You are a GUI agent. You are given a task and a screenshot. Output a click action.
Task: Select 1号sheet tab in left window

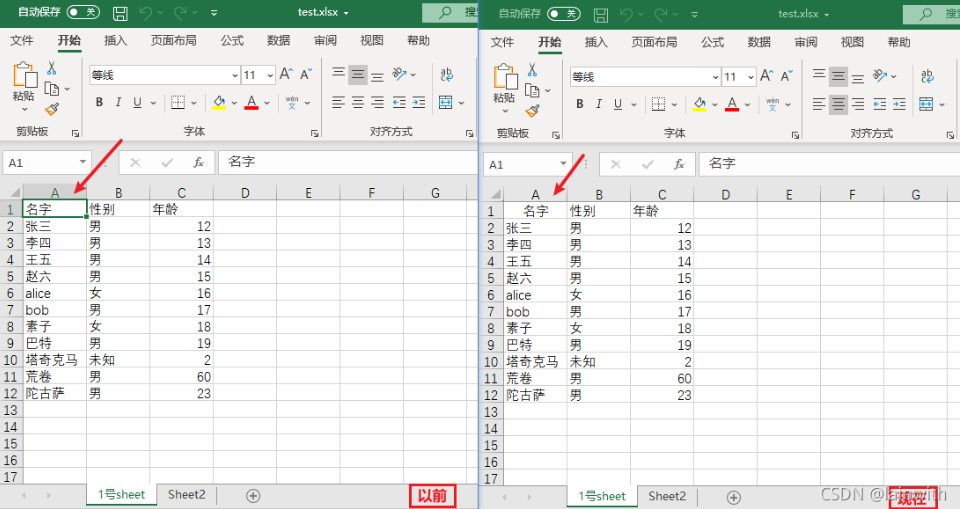point(121,495)
